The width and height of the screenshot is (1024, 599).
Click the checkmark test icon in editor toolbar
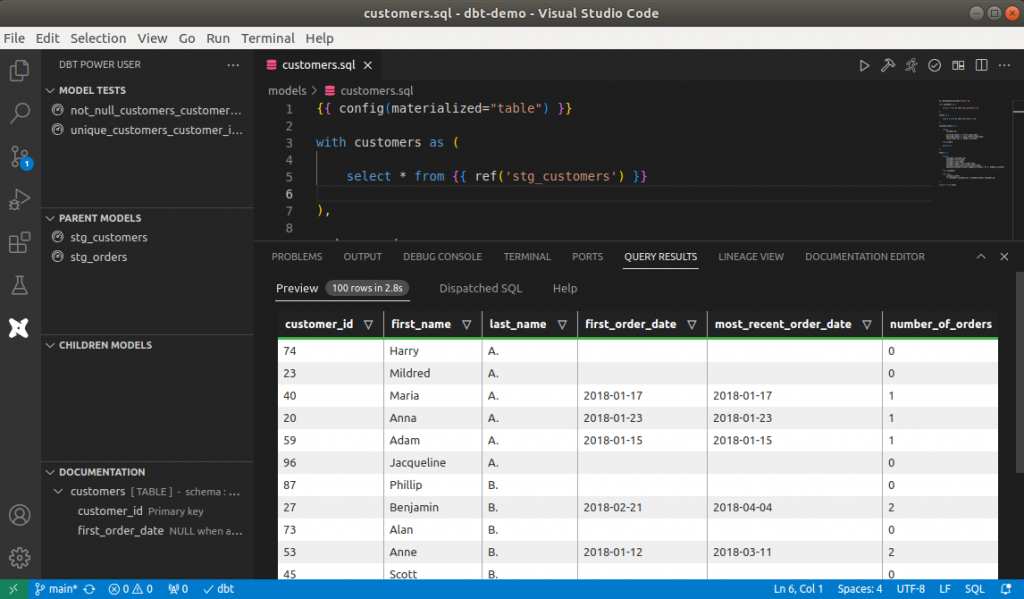(935, 65)
